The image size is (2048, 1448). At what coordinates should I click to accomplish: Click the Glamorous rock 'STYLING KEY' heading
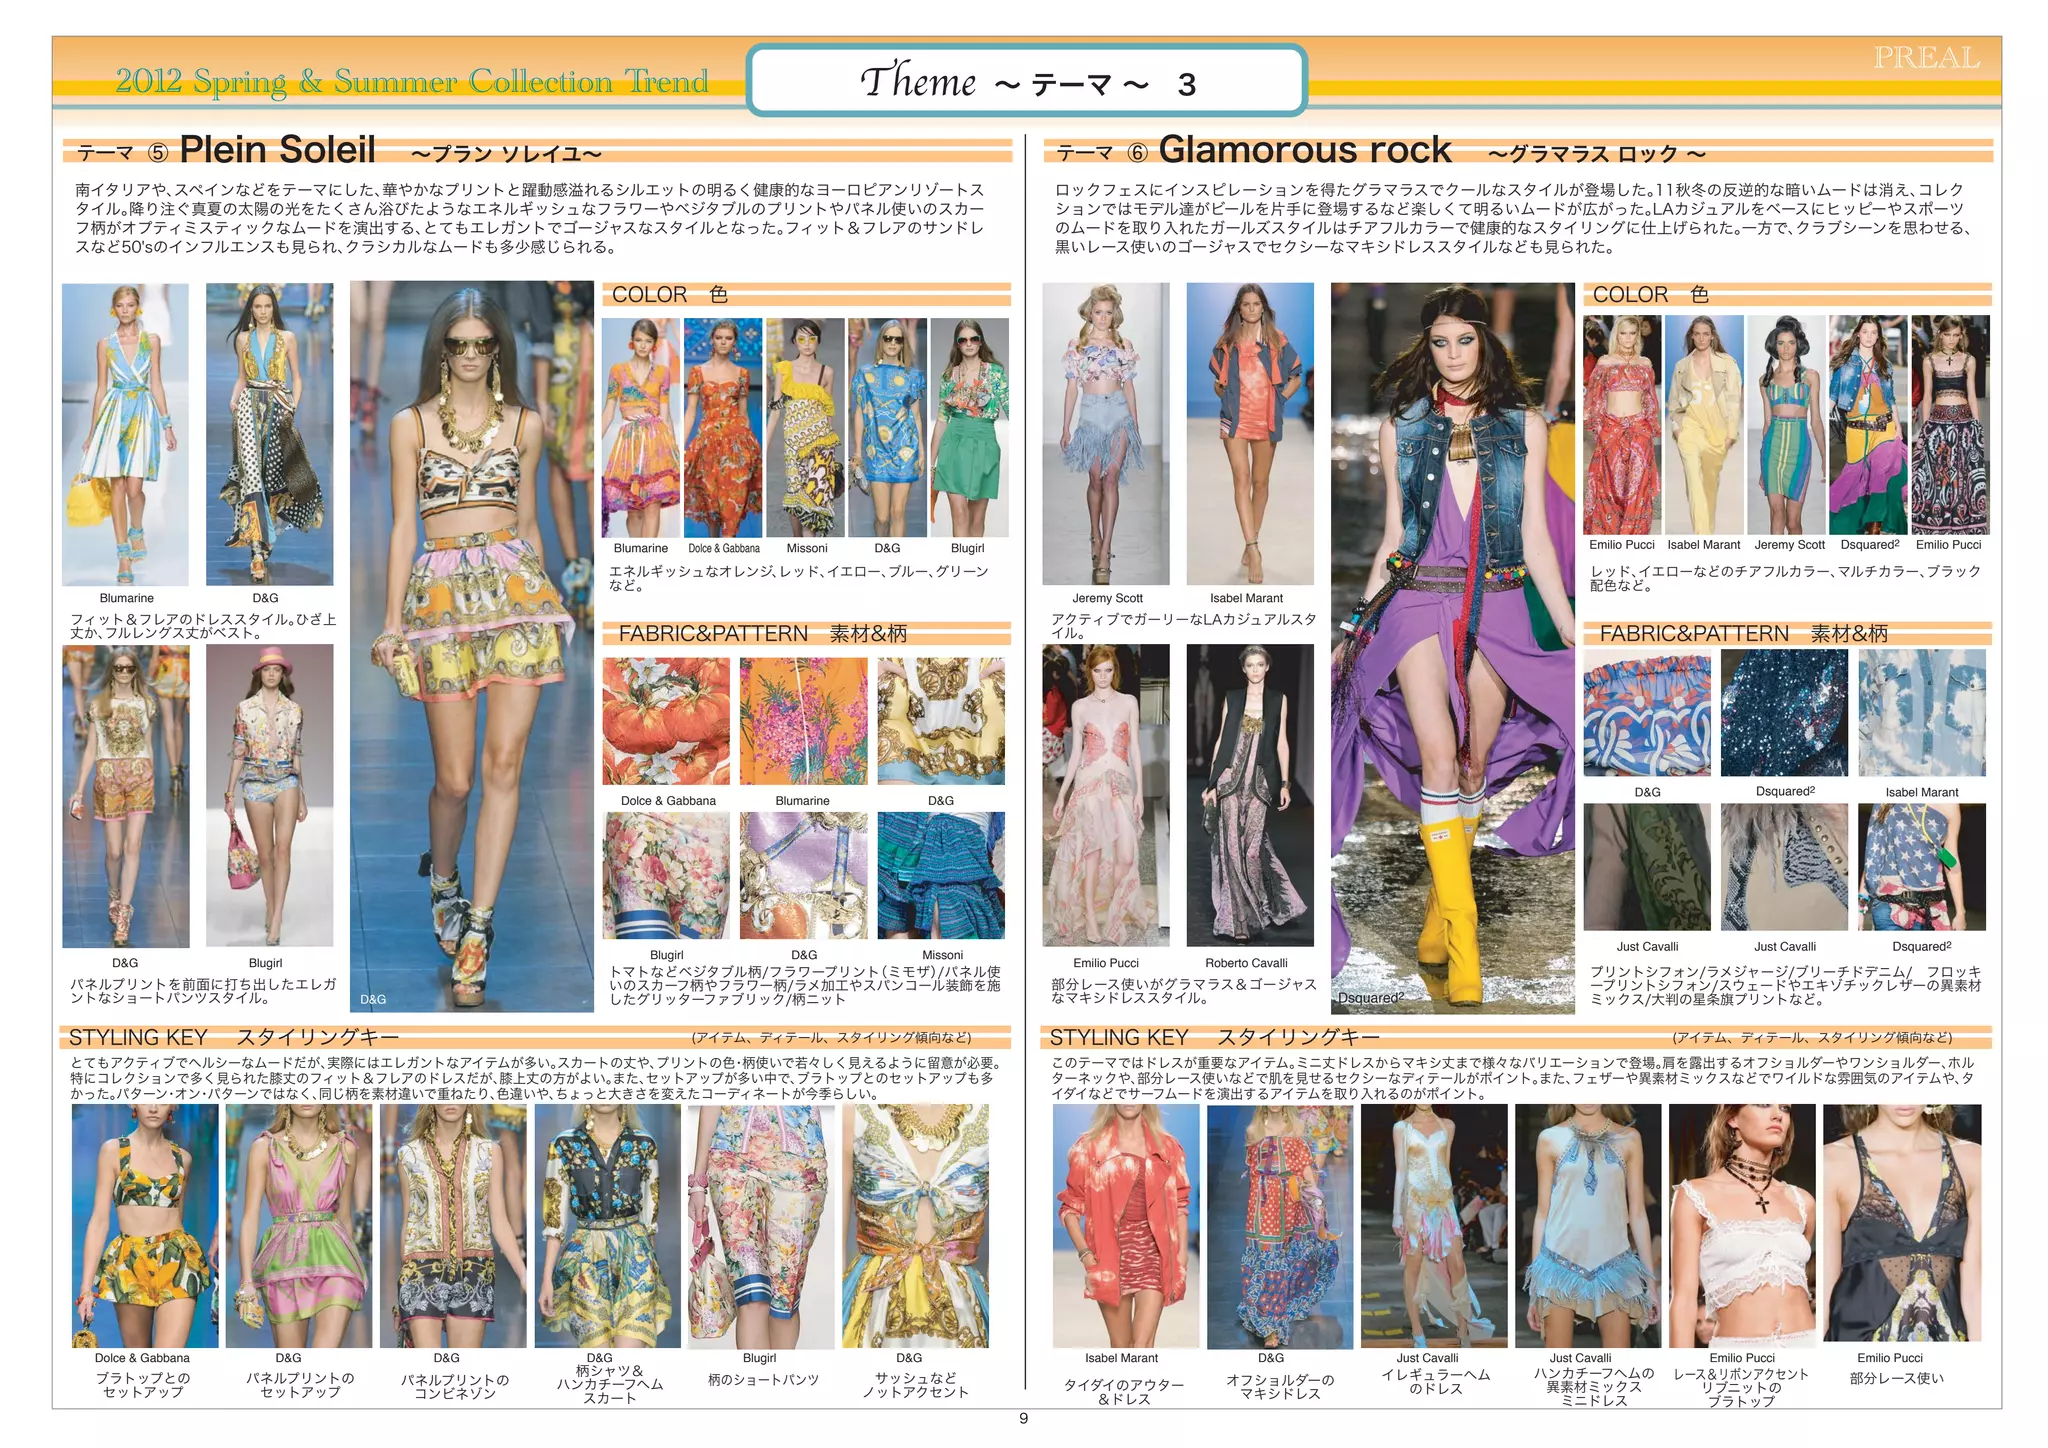[x=1119, y=1037]
